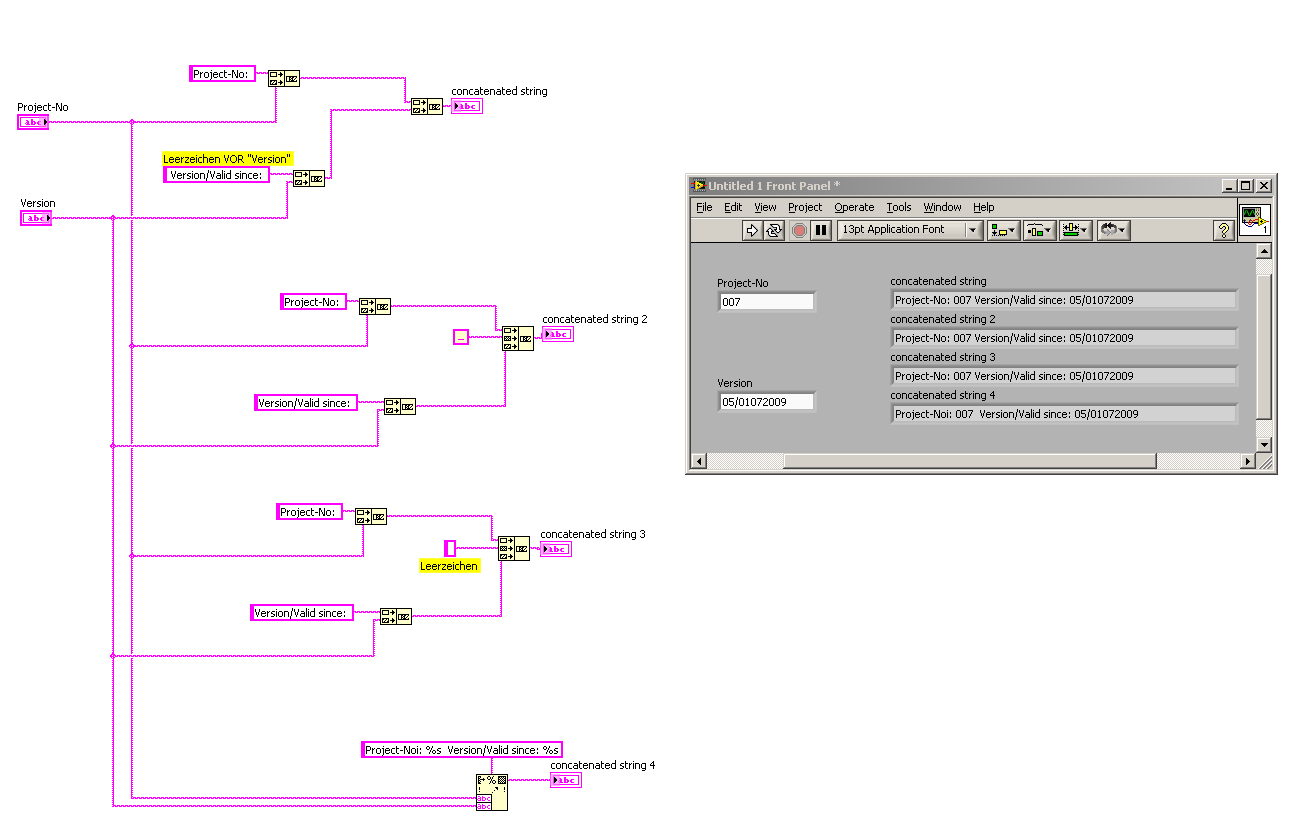Select the concatenated string 2 indicator terminal on diagram
This screenshot has width=1289, height=824.
tap(558, 334)
